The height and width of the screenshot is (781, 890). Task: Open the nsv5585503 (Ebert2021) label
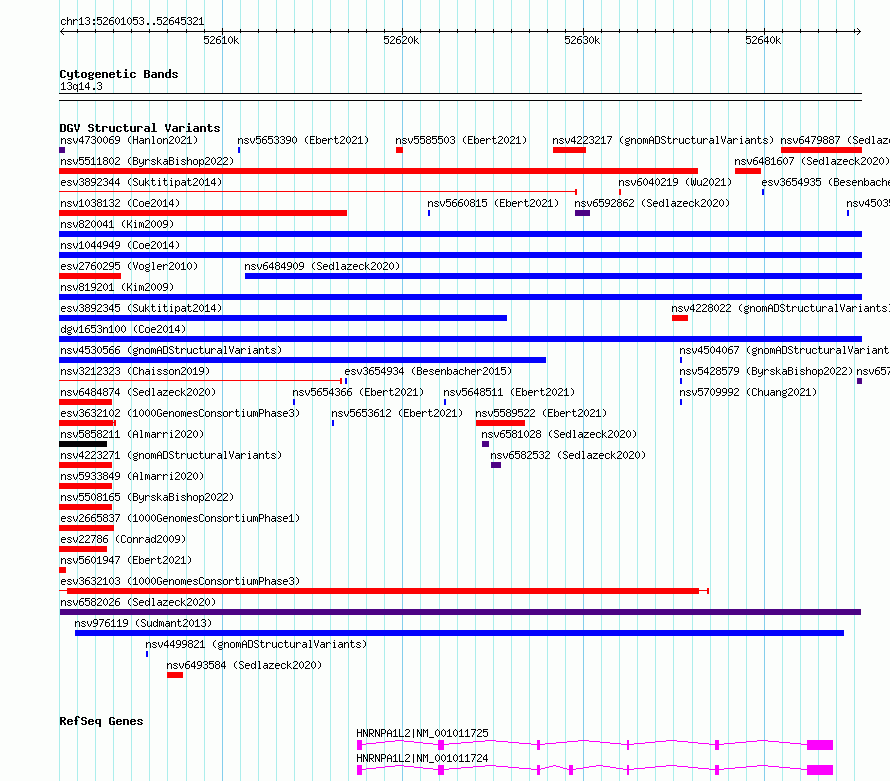[461, 140]
